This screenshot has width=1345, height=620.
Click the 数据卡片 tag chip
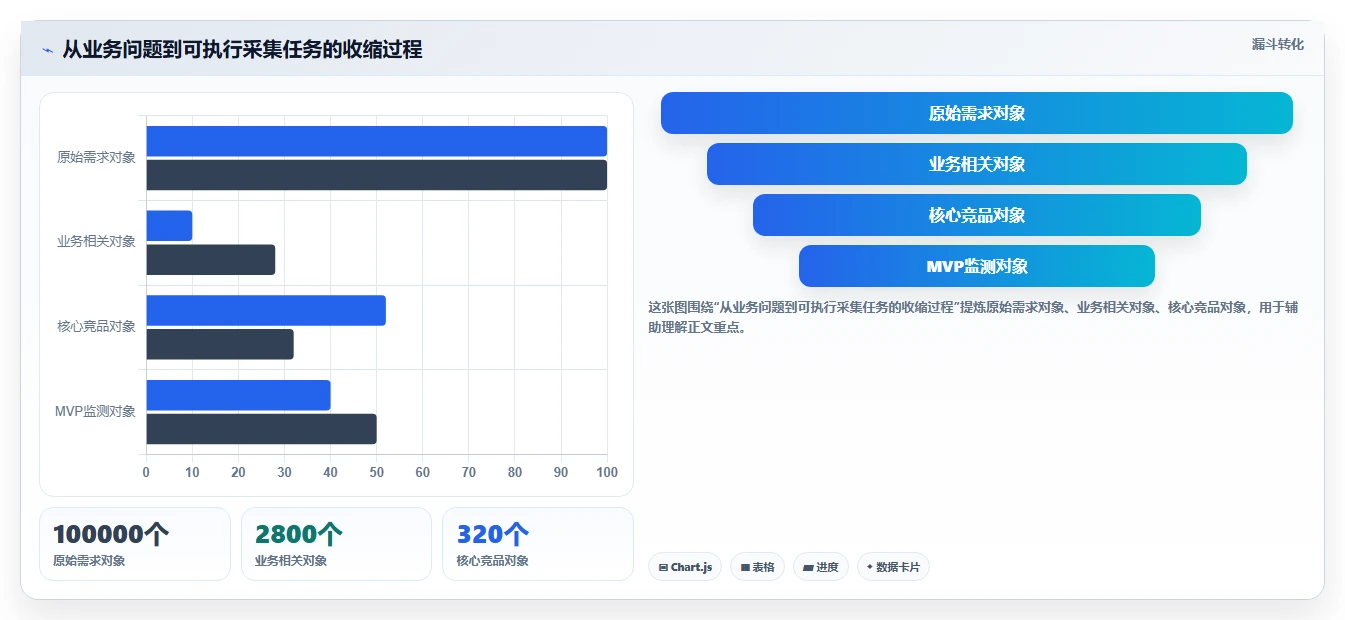(893, 567)
